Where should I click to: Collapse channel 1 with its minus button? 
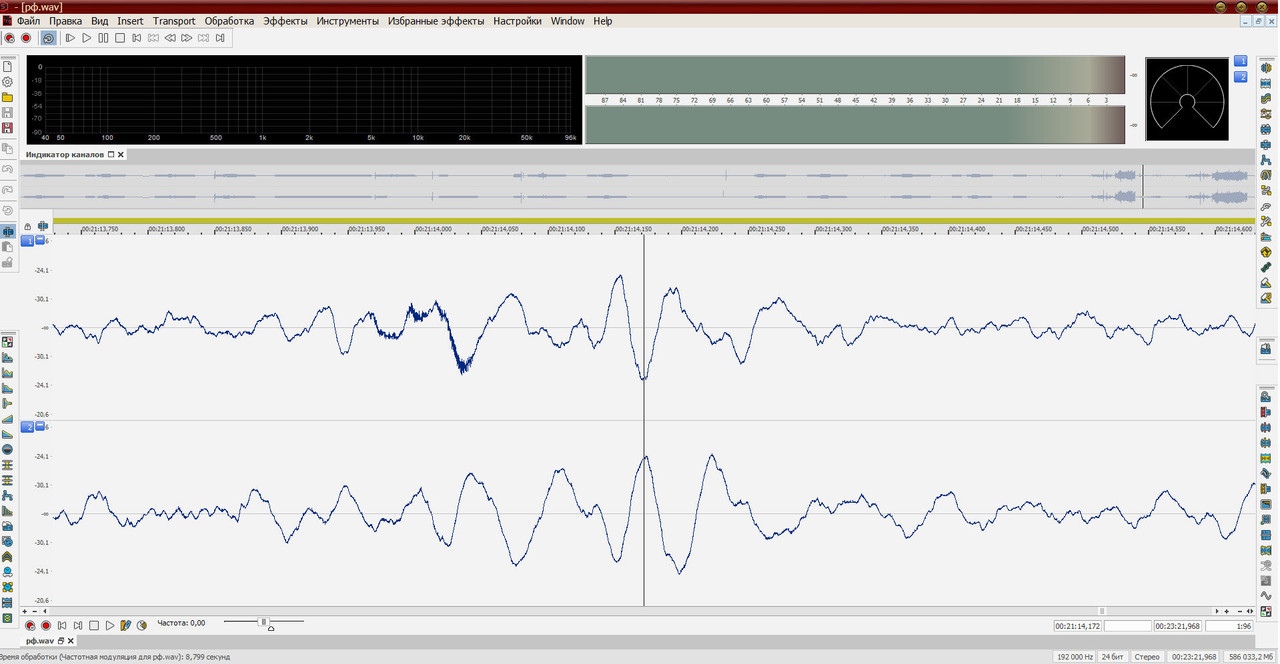(40, 241)
